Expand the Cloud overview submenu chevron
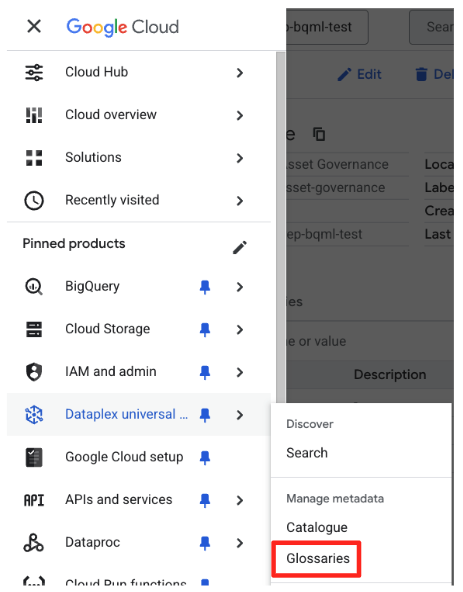 point(240,115)
